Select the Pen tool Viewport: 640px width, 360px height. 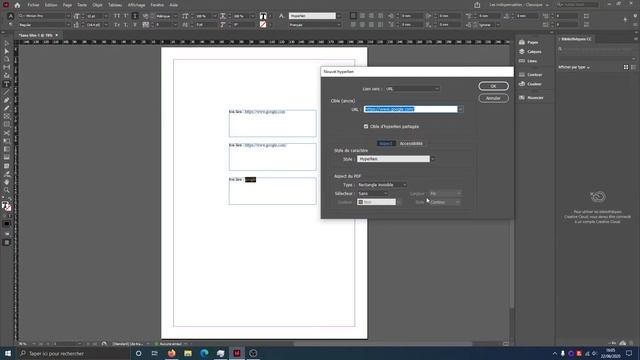7,100
